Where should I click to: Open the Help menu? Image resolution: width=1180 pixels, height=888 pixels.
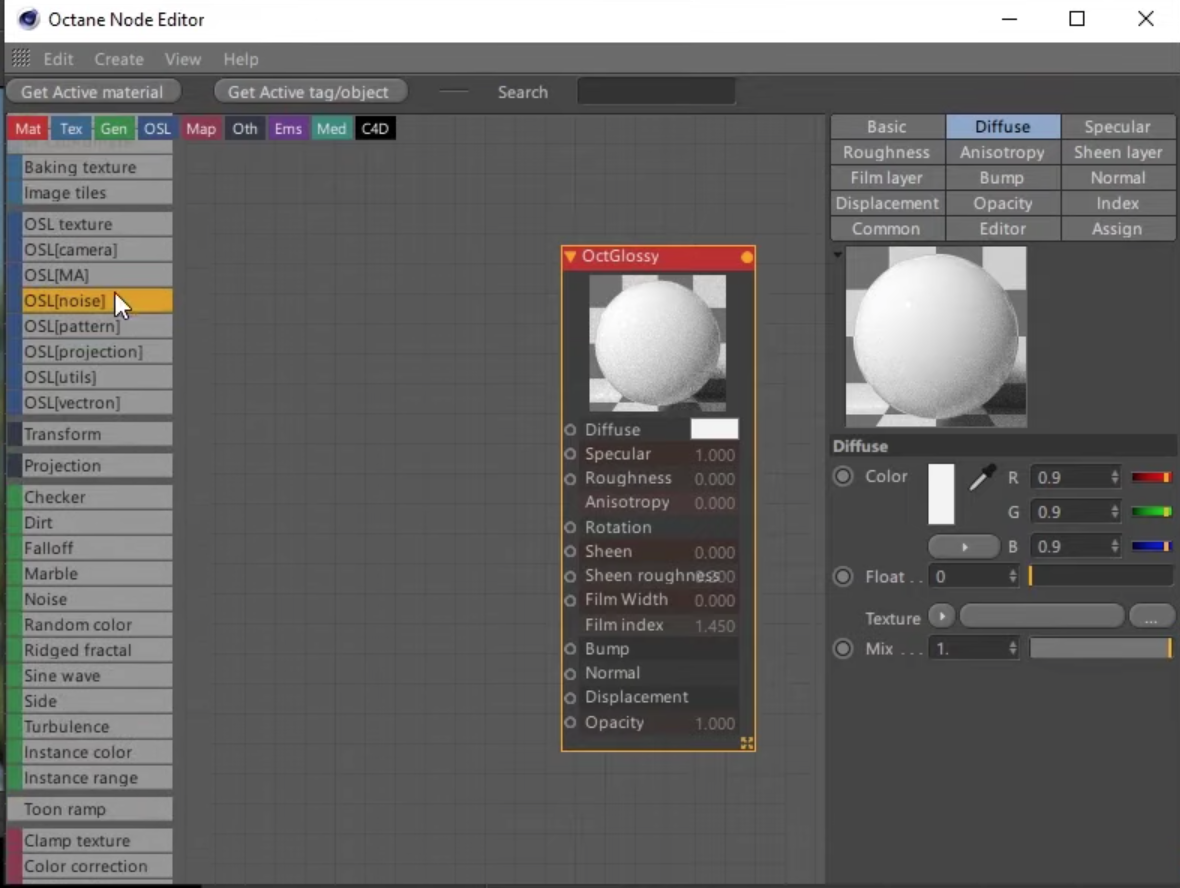pos(241,59)
